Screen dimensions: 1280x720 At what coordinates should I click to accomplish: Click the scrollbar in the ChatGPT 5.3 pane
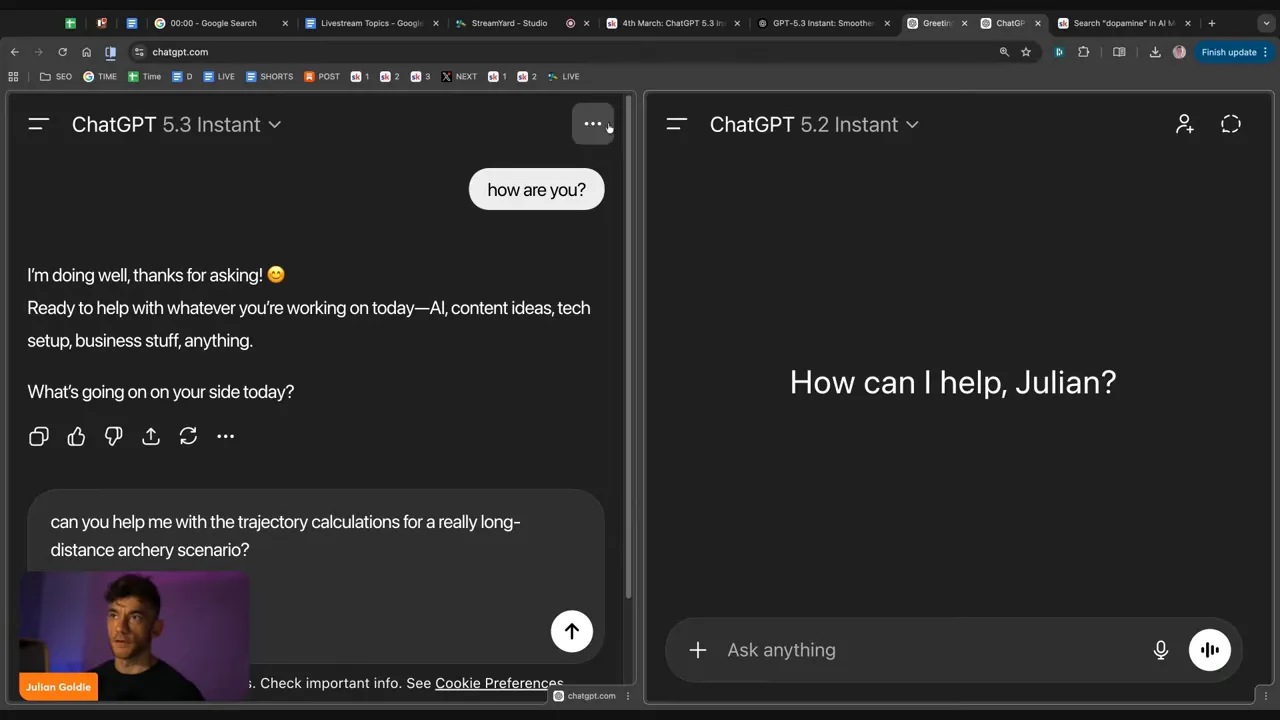tap(629, 345)
